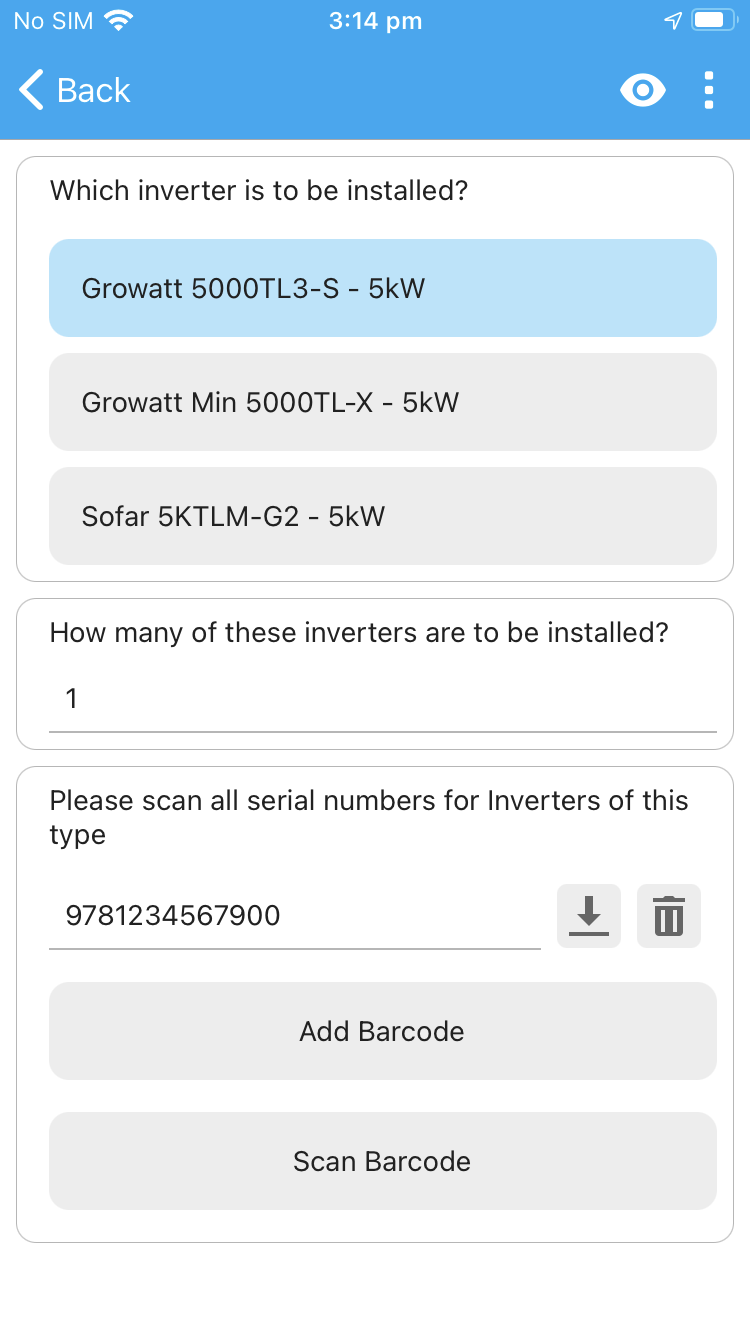Tap the 'How many of these inverters' question label
The height and width of the screenshot is (1334, 750).
pos(359,632)
